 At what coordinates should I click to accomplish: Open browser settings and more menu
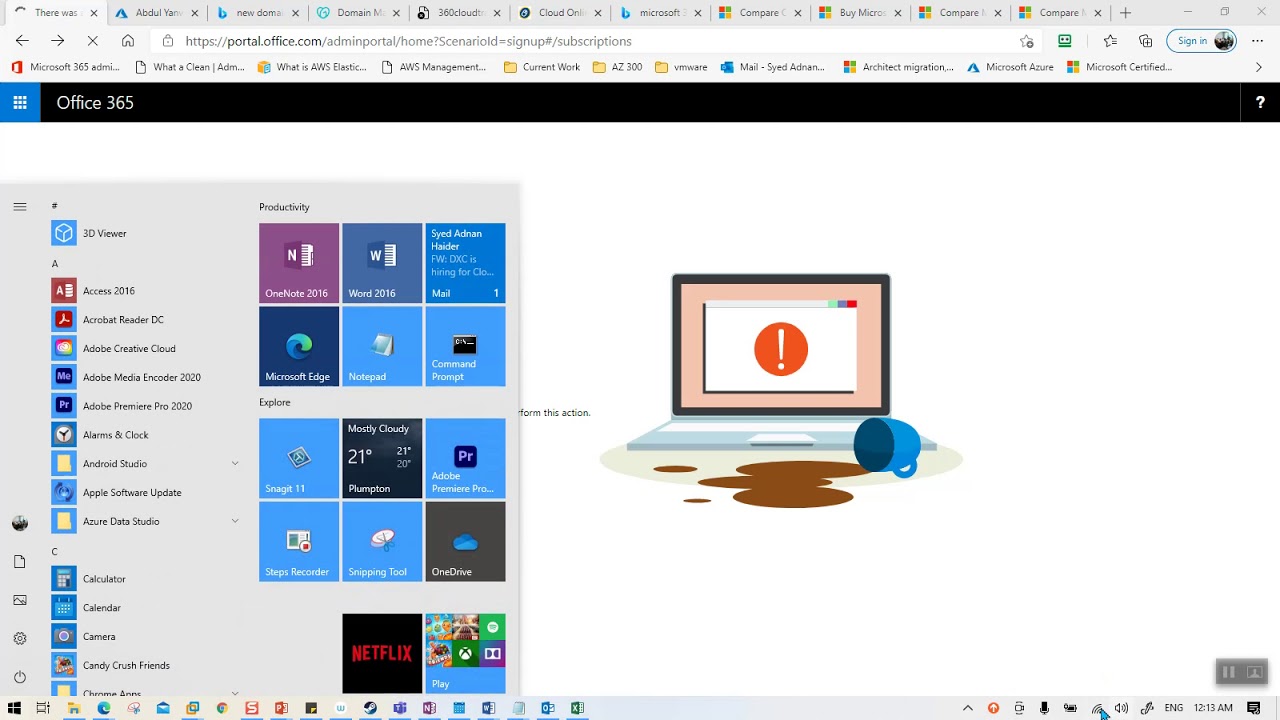[1257, 41]
